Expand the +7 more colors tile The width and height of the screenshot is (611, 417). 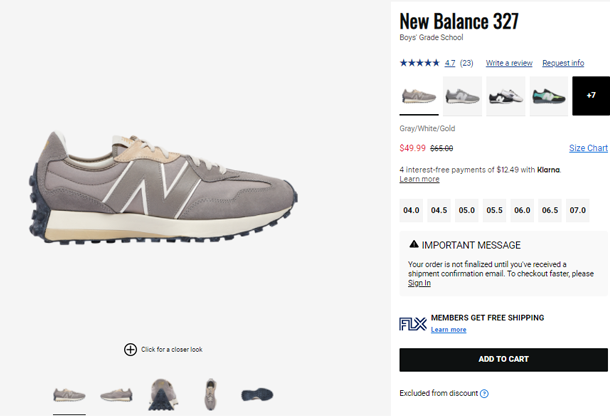click(x=591, y=96)
